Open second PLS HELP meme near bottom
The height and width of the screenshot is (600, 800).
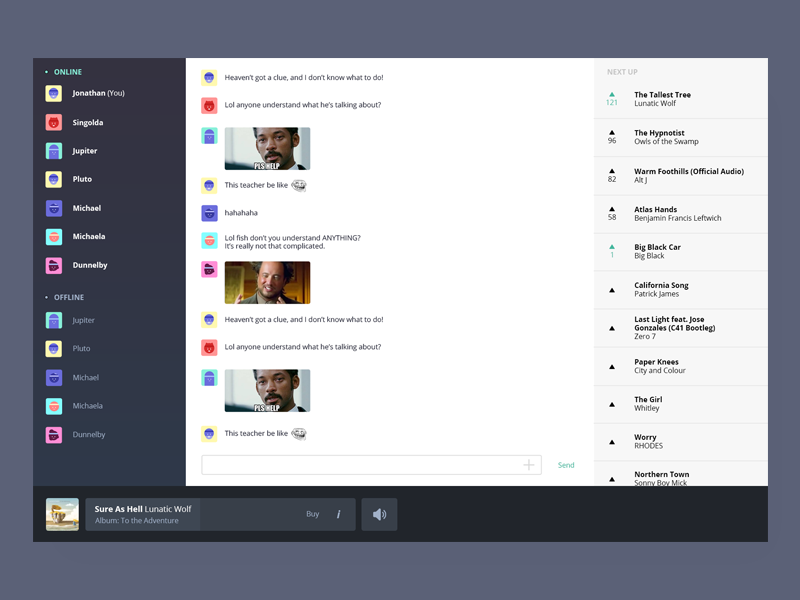click(x=267, y=391)
